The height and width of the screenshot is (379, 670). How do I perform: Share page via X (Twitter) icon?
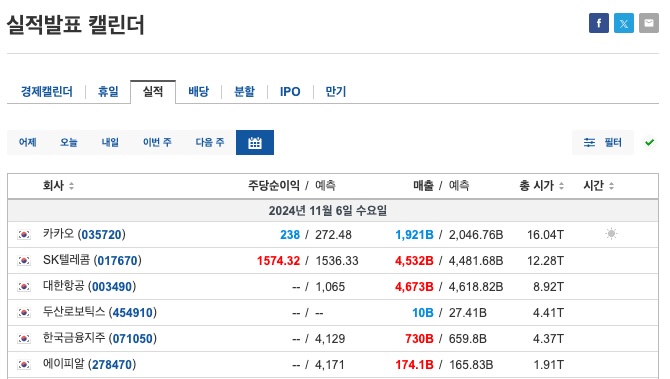click(624, 23)
